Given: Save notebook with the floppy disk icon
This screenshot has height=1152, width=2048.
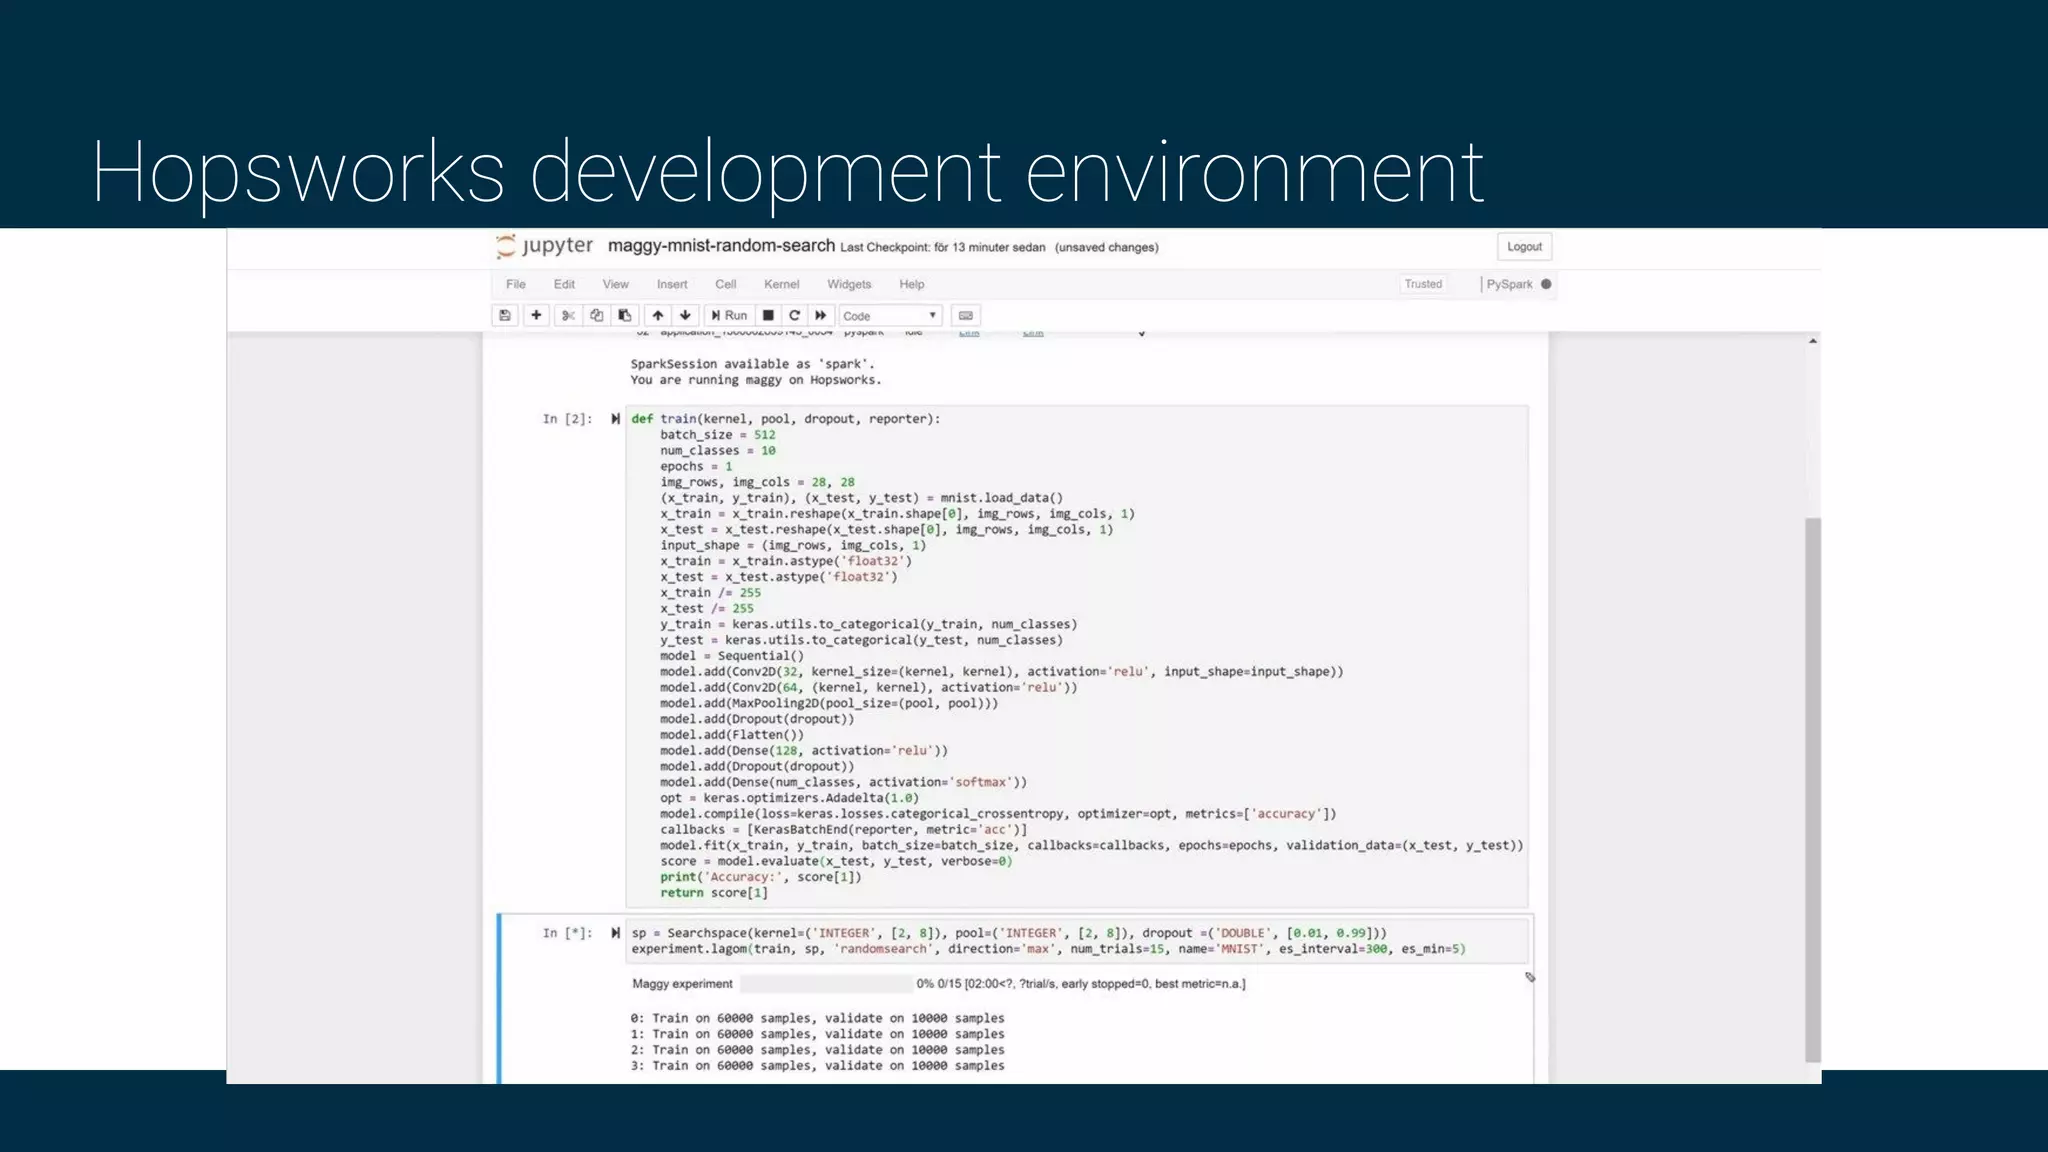Looking at the screenshot, I should [x=505, y=315].
